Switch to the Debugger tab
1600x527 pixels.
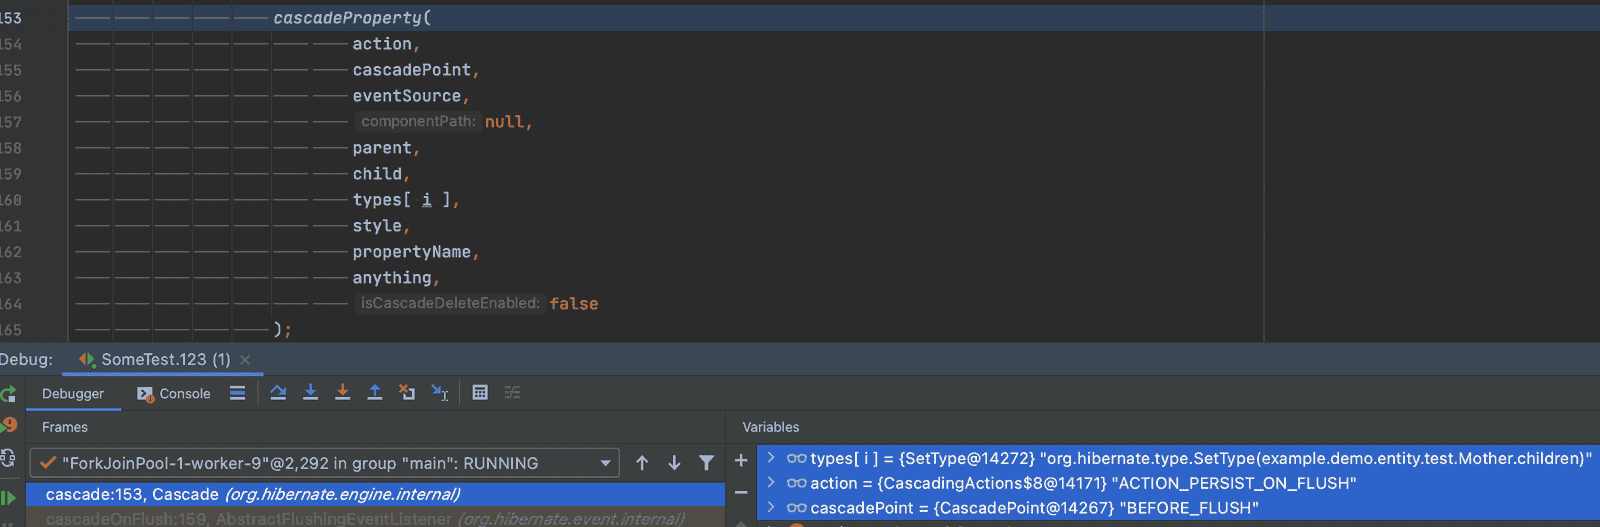click(73, 394)
